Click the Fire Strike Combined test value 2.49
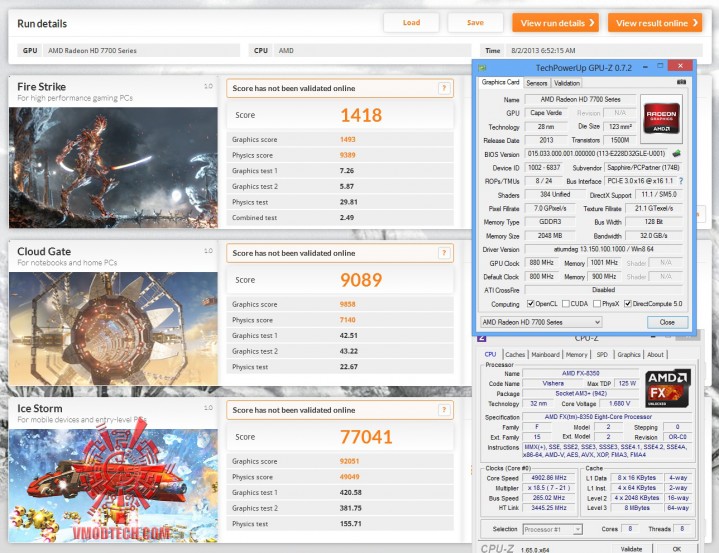 tap(347, 217)
